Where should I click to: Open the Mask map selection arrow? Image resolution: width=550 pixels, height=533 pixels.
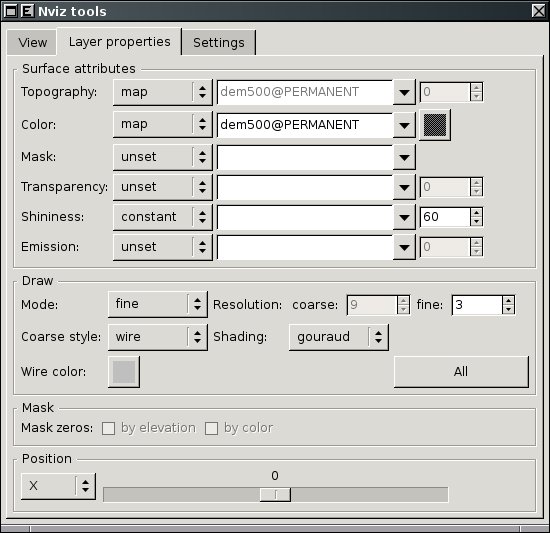point(404,157)
